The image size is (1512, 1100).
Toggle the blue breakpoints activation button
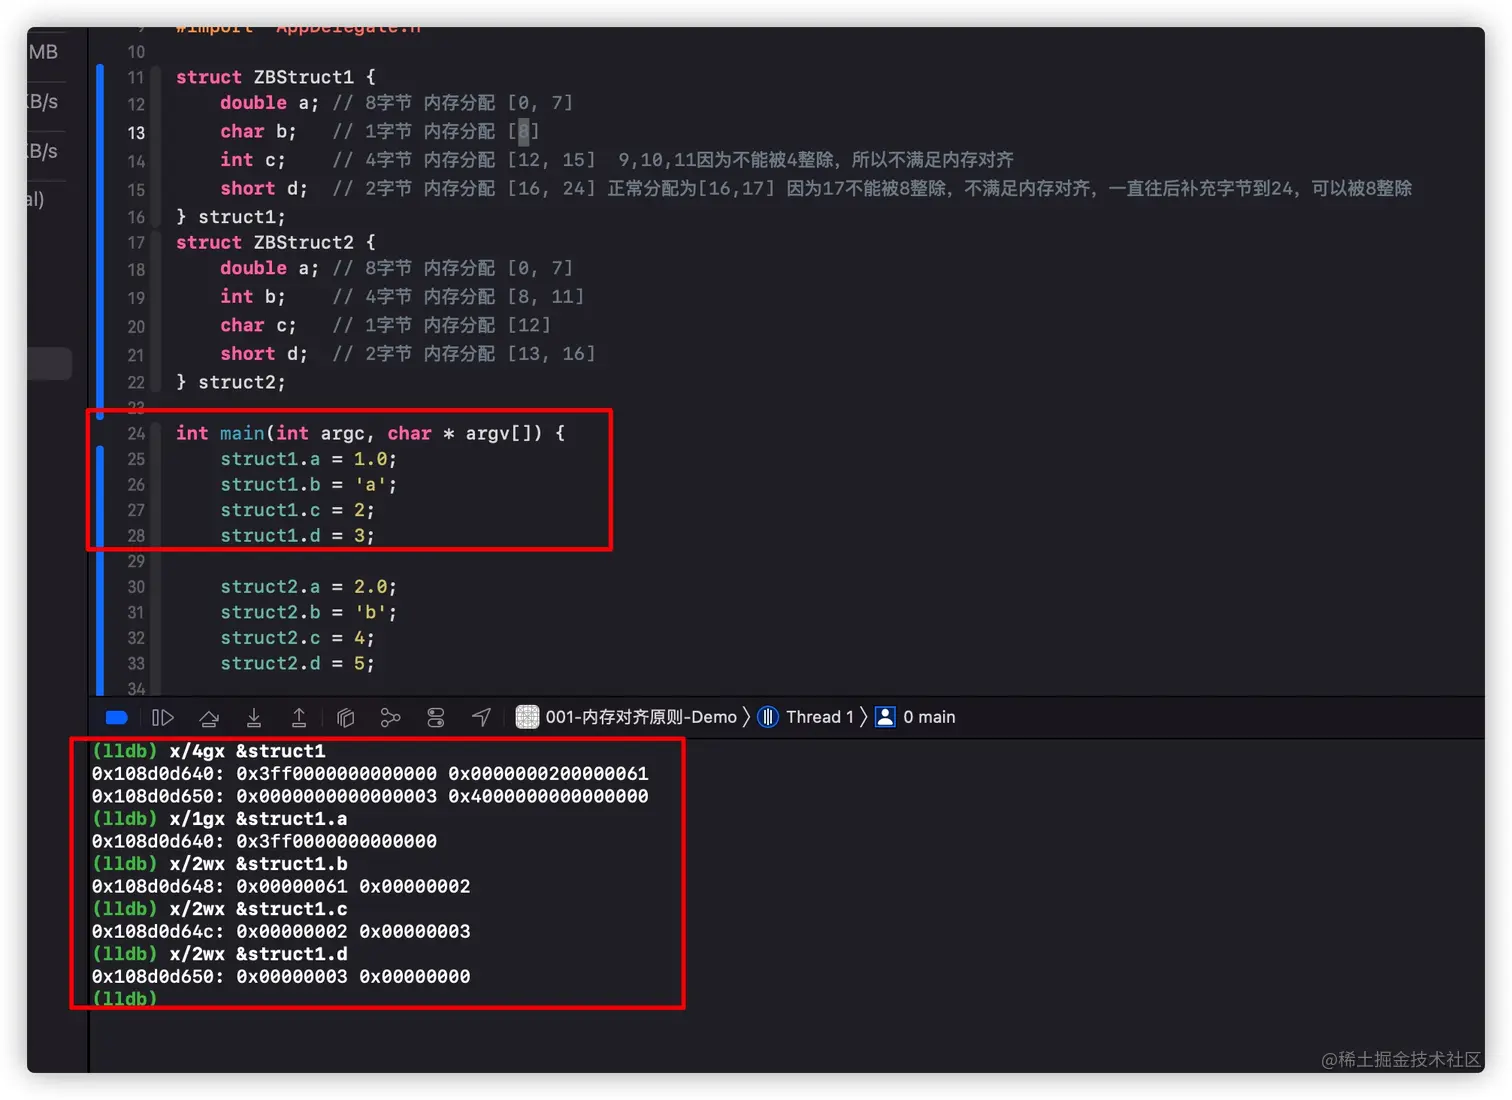116,717
